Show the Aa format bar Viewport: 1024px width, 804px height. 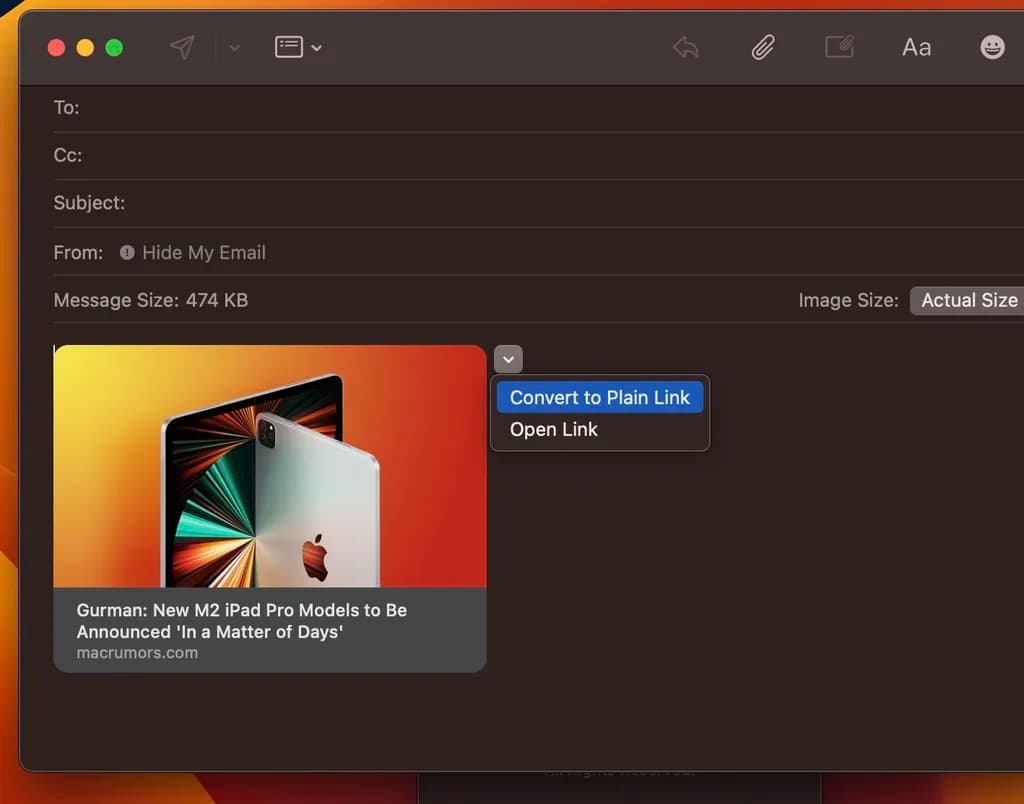pyautogui.click(x=916, y=47)
